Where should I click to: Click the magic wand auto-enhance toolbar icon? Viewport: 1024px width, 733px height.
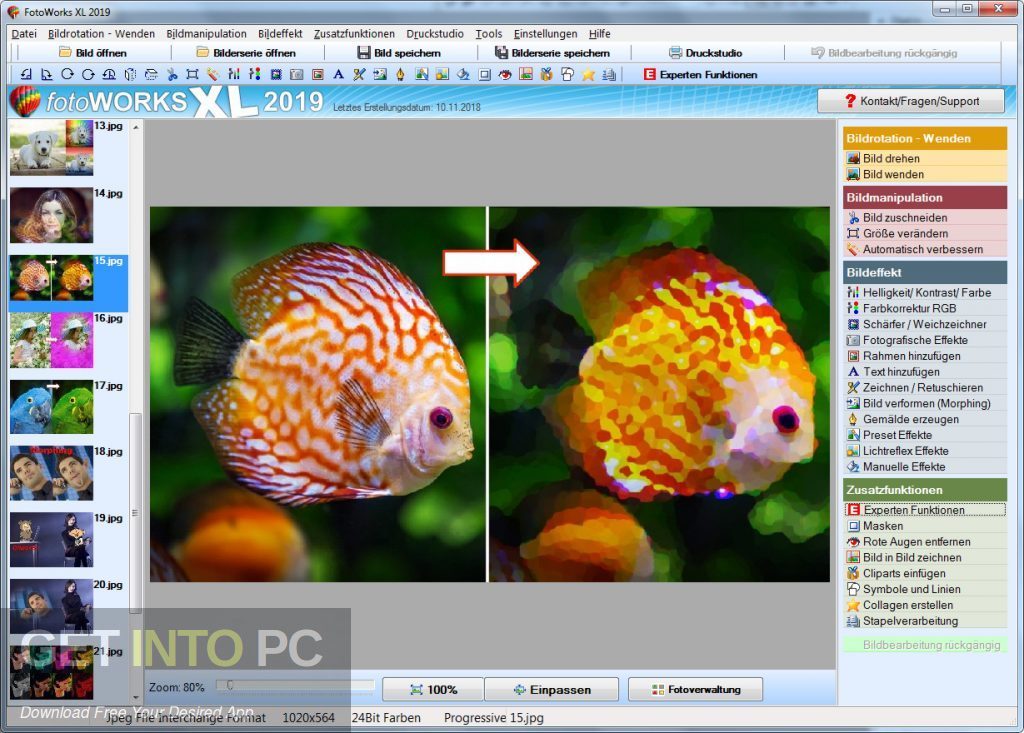point(213,74)
